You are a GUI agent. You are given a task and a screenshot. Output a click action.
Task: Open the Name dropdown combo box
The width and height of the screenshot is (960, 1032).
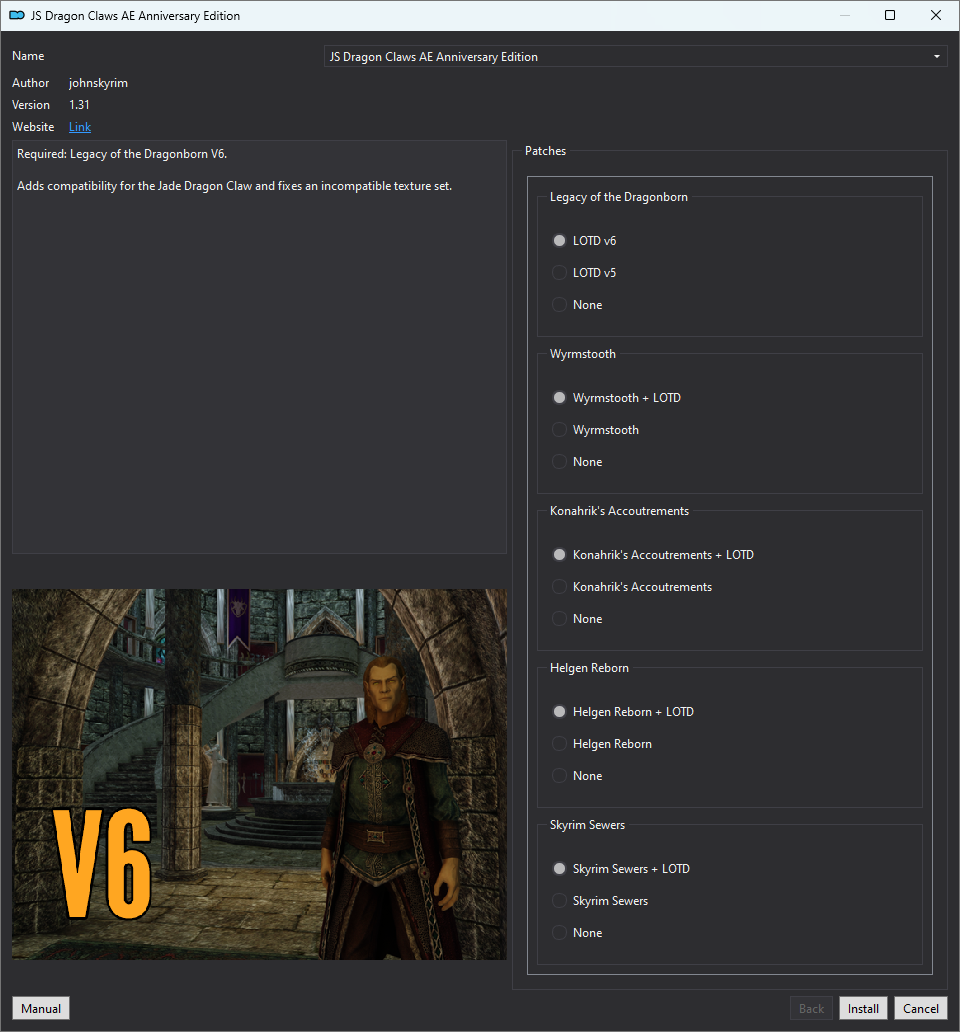pos(636,57)
